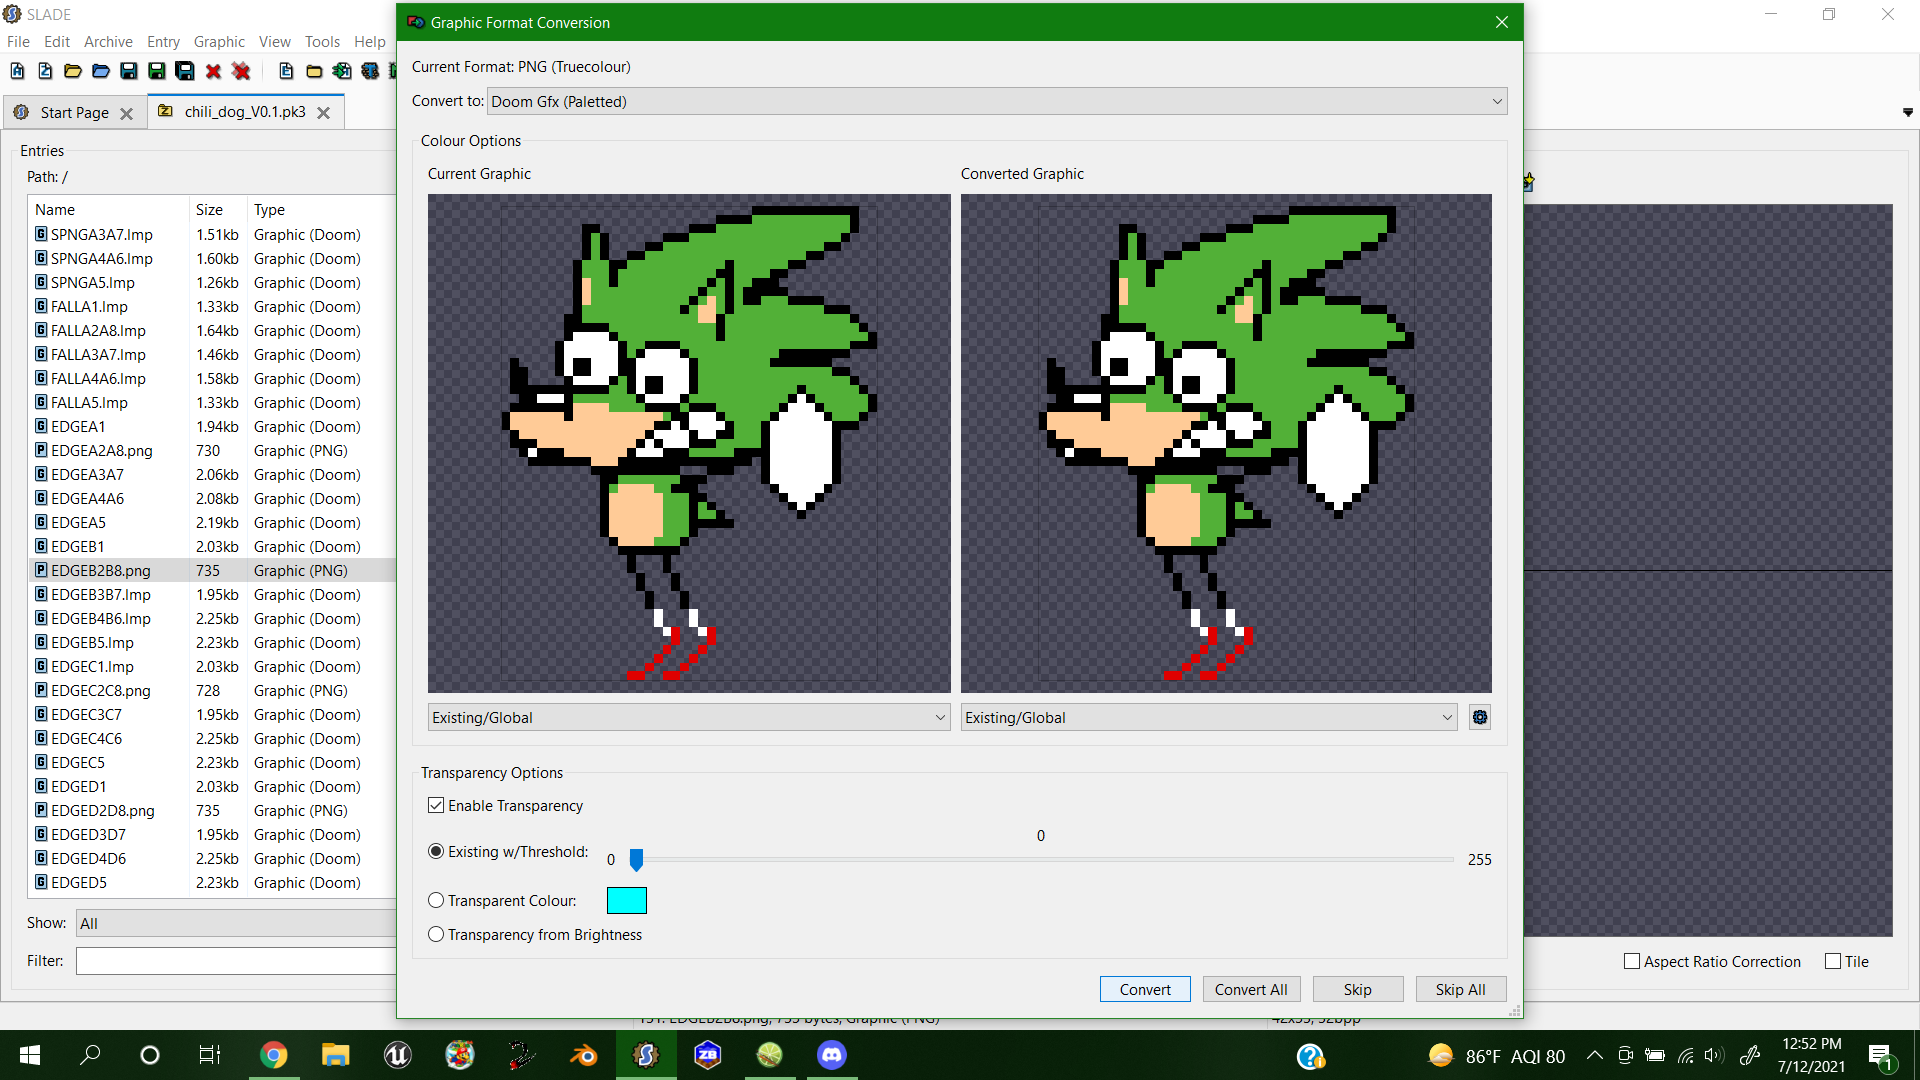
Task: Click the Skip button
Action: [x=1357, y=990]
